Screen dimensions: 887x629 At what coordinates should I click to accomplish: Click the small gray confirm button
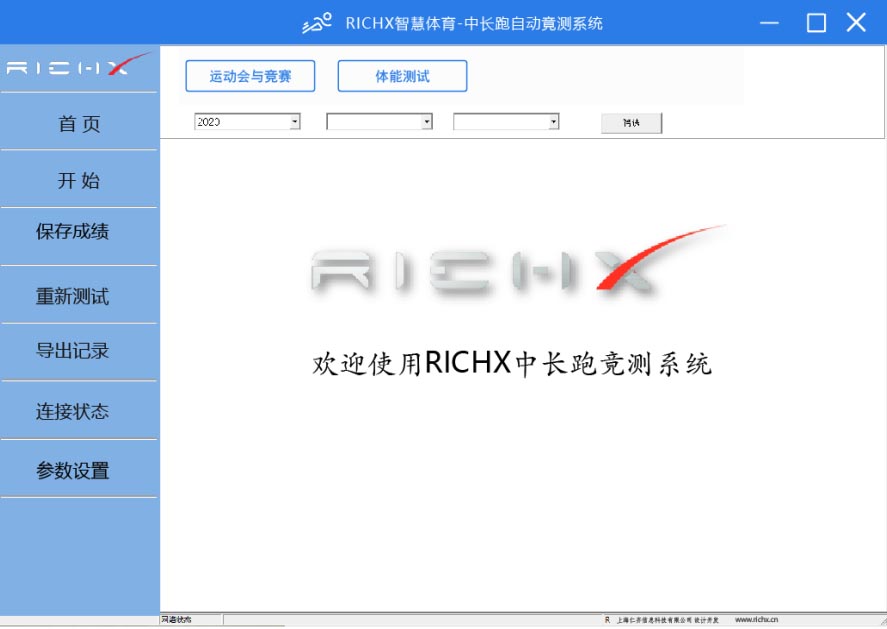[631, 123]
